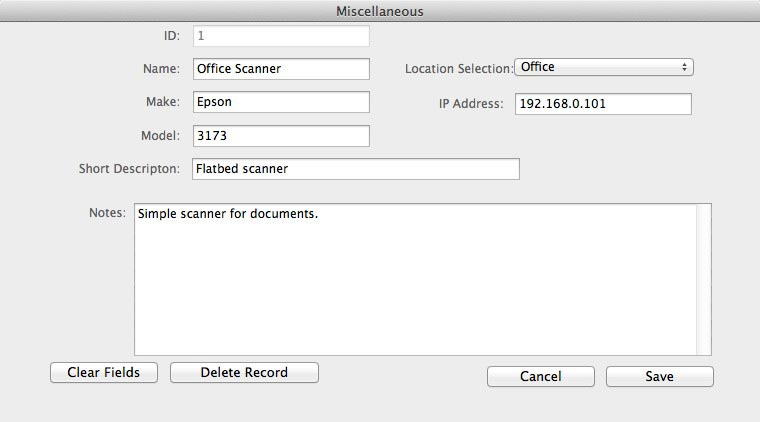Click the Delete Record button
760x422 pixels.
(x=244, y=373)
